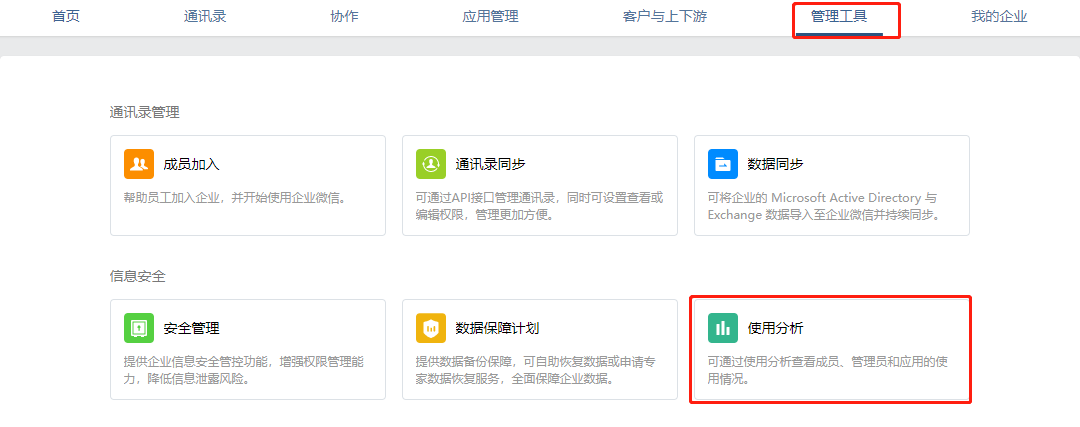The image size is (1080, 427).
Task: Open the 首页 tab
Action: [66, 17]
